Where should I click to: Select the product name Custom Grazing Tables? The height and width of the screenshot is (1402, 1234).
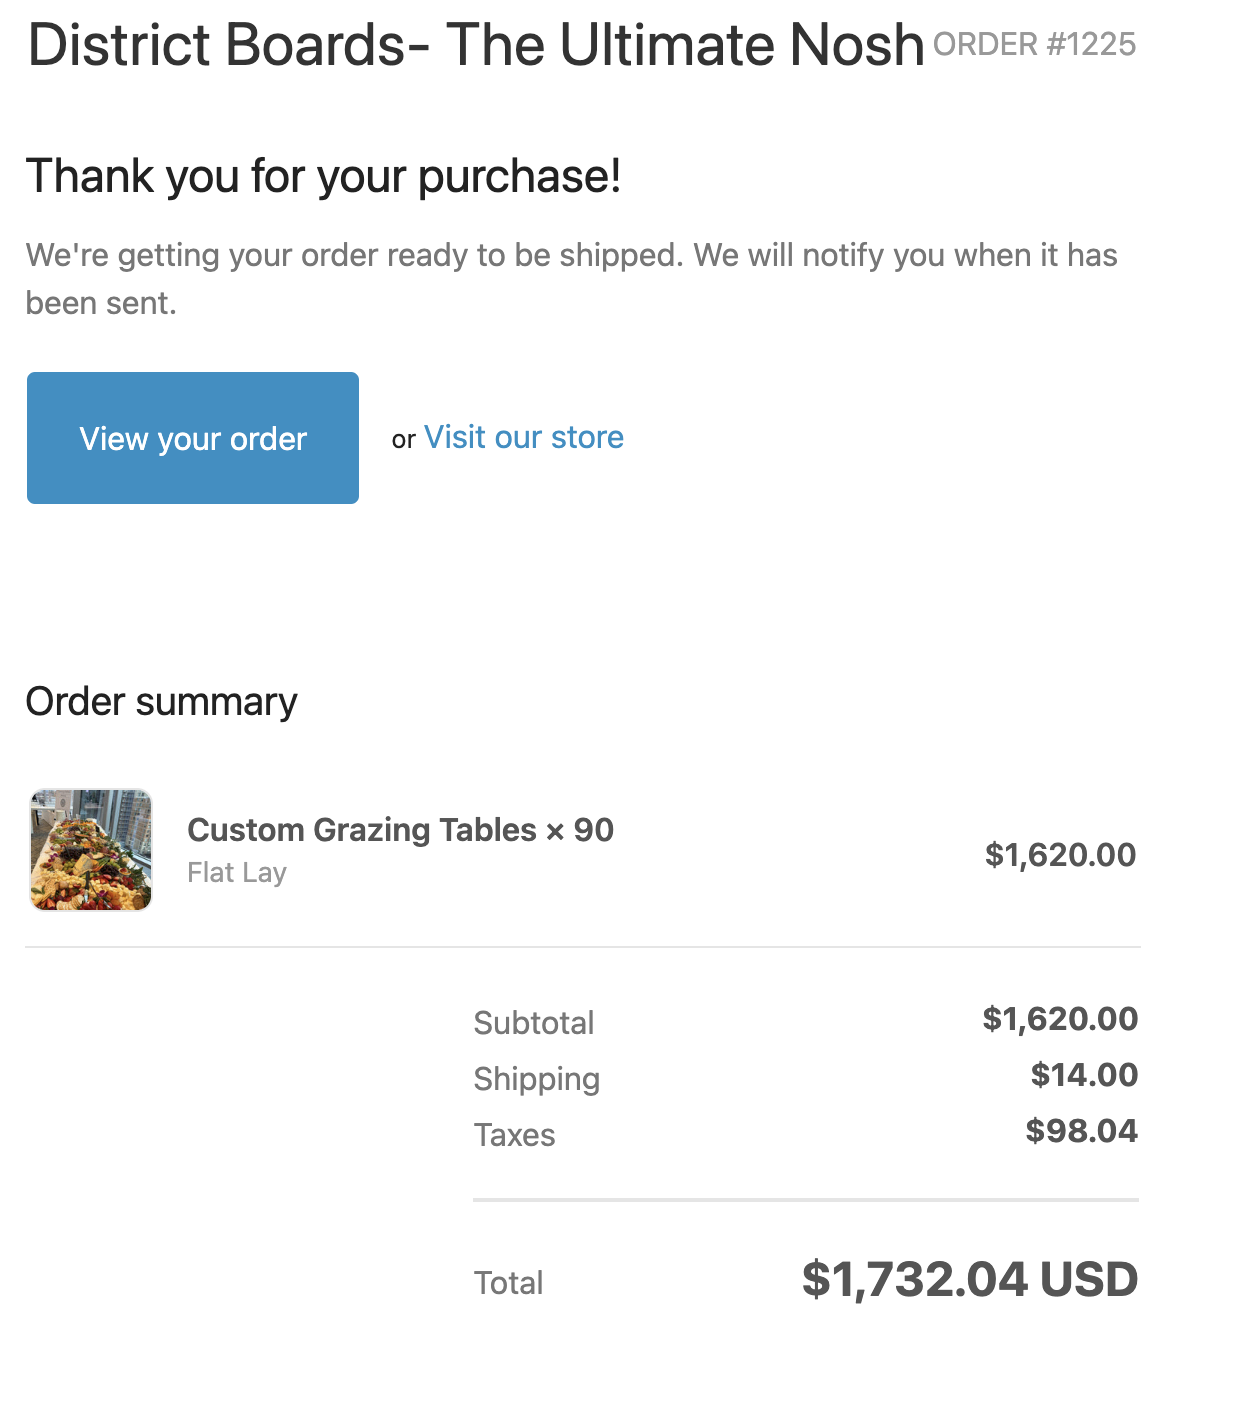[x=363, y=830]
